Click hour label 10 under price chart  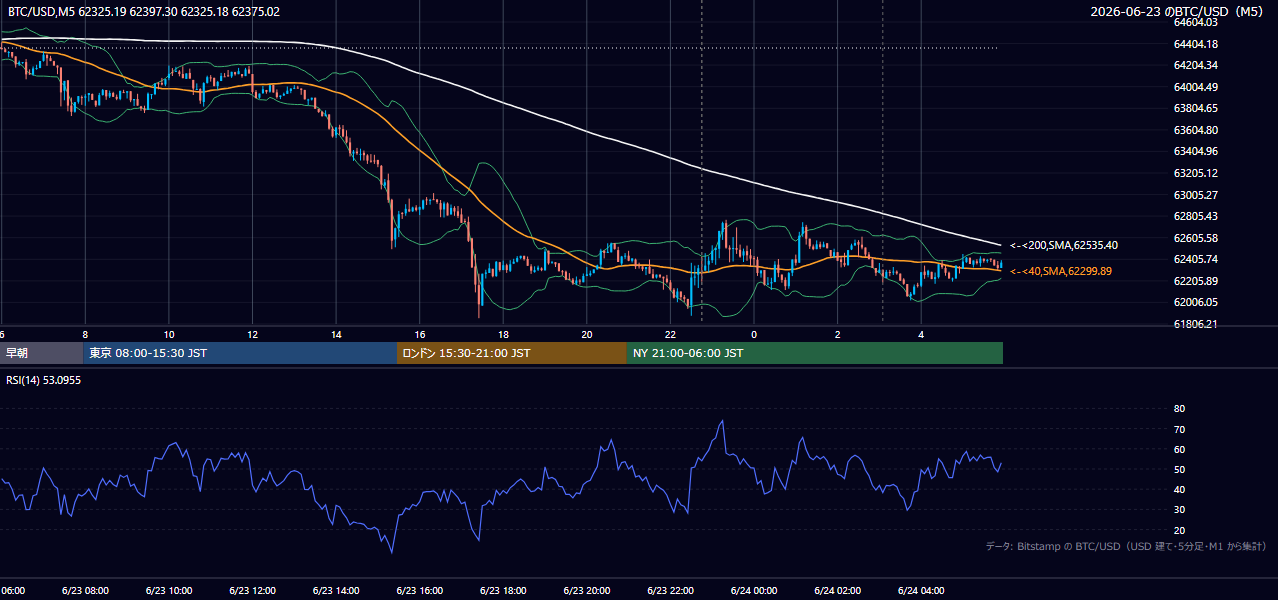pyautogui.click(x=169, y=334)
